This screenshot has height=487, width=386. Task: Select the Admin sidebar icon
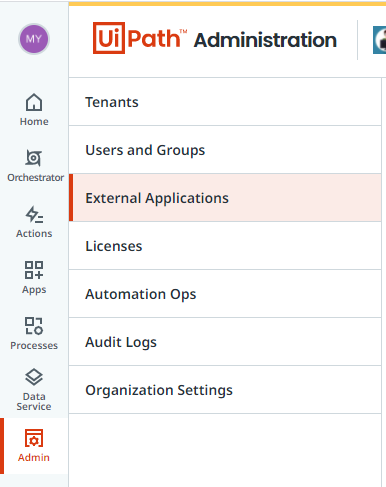coord(34,446)
